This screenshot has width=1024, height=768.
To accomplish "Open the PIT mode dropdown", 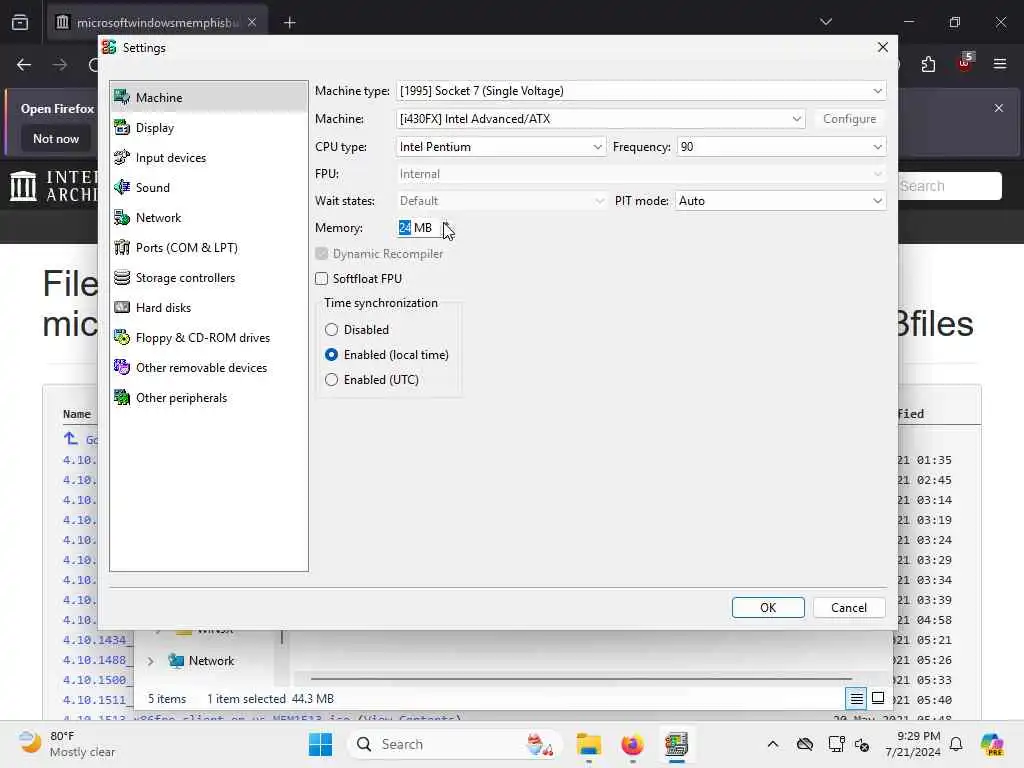I will tap(781, 201).
